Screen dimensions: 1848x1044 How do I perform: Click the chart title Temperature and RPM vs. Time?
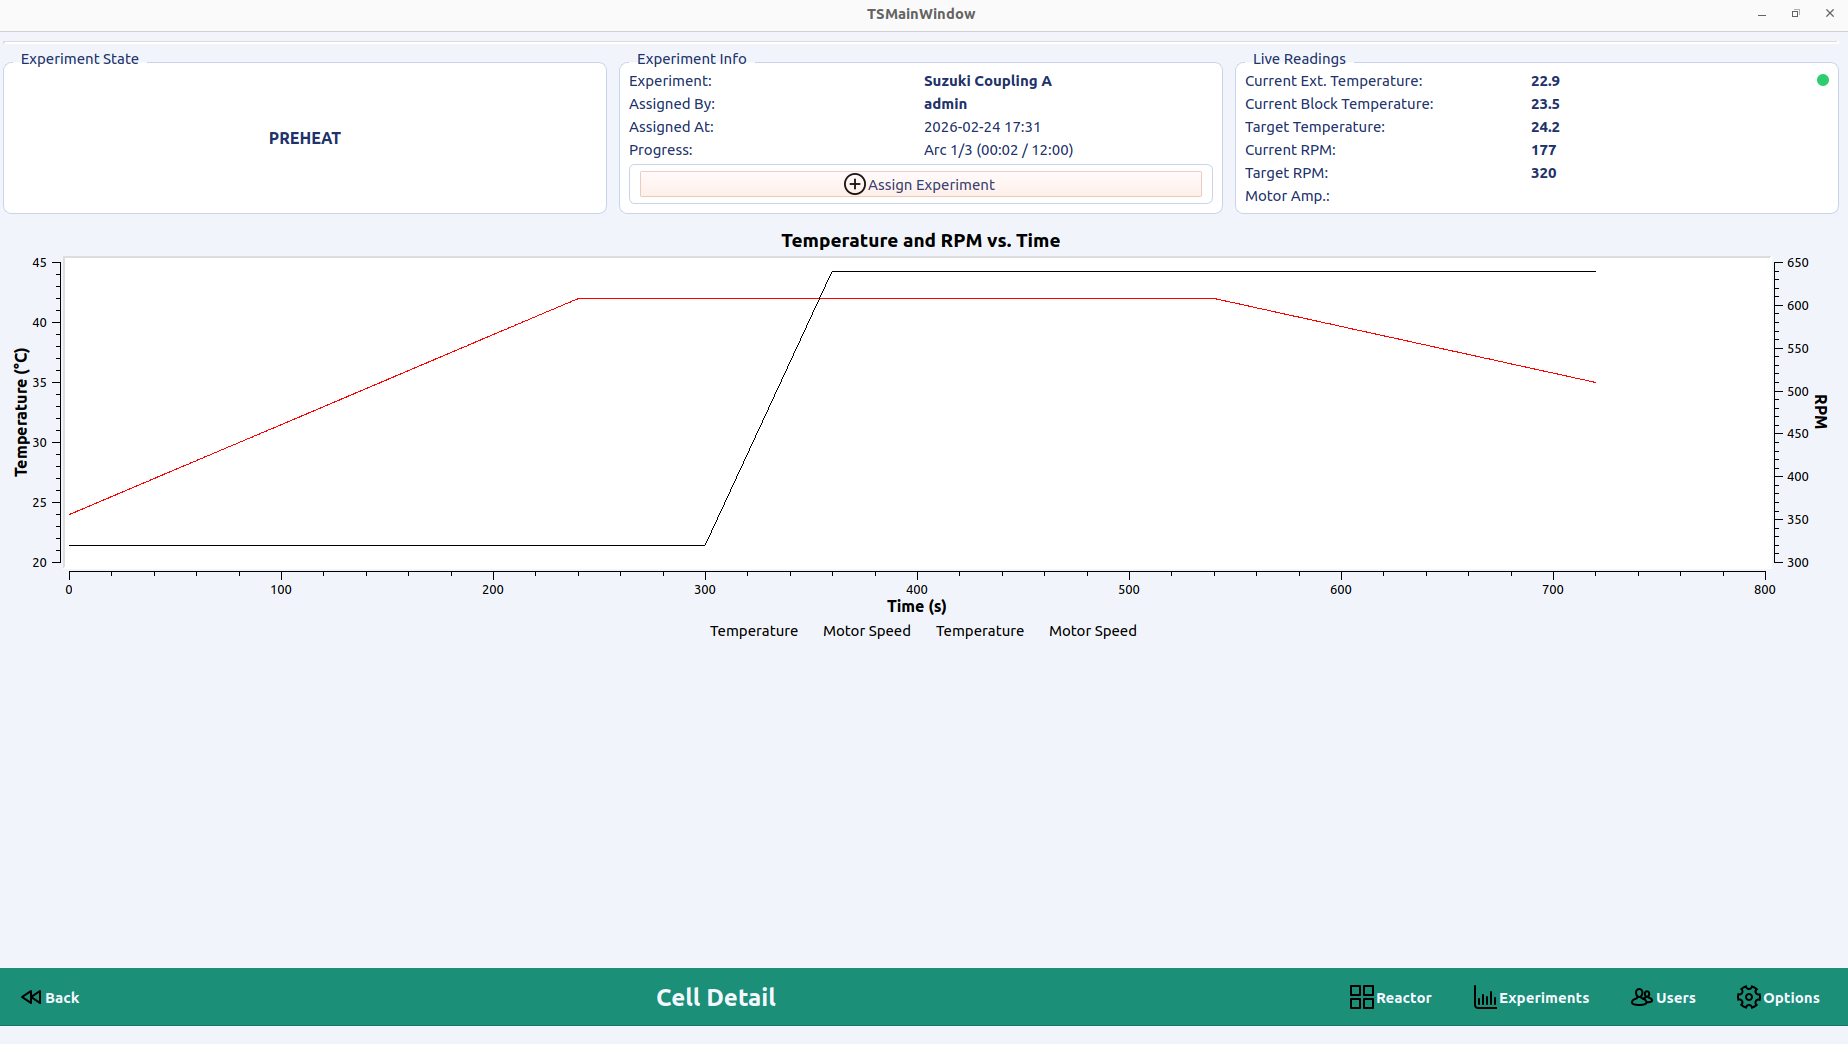point(920,241)
